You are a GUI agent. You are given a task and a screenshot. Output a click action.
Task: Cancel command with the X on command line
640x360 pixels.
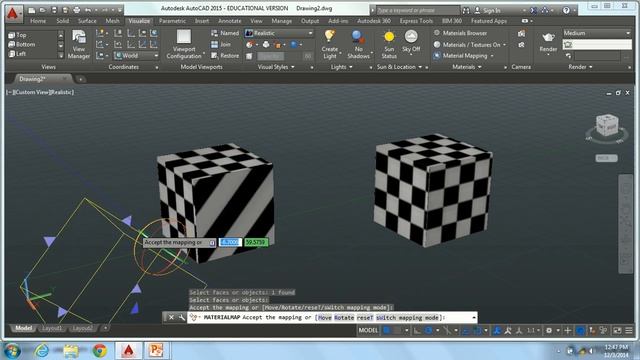(171, 318)
